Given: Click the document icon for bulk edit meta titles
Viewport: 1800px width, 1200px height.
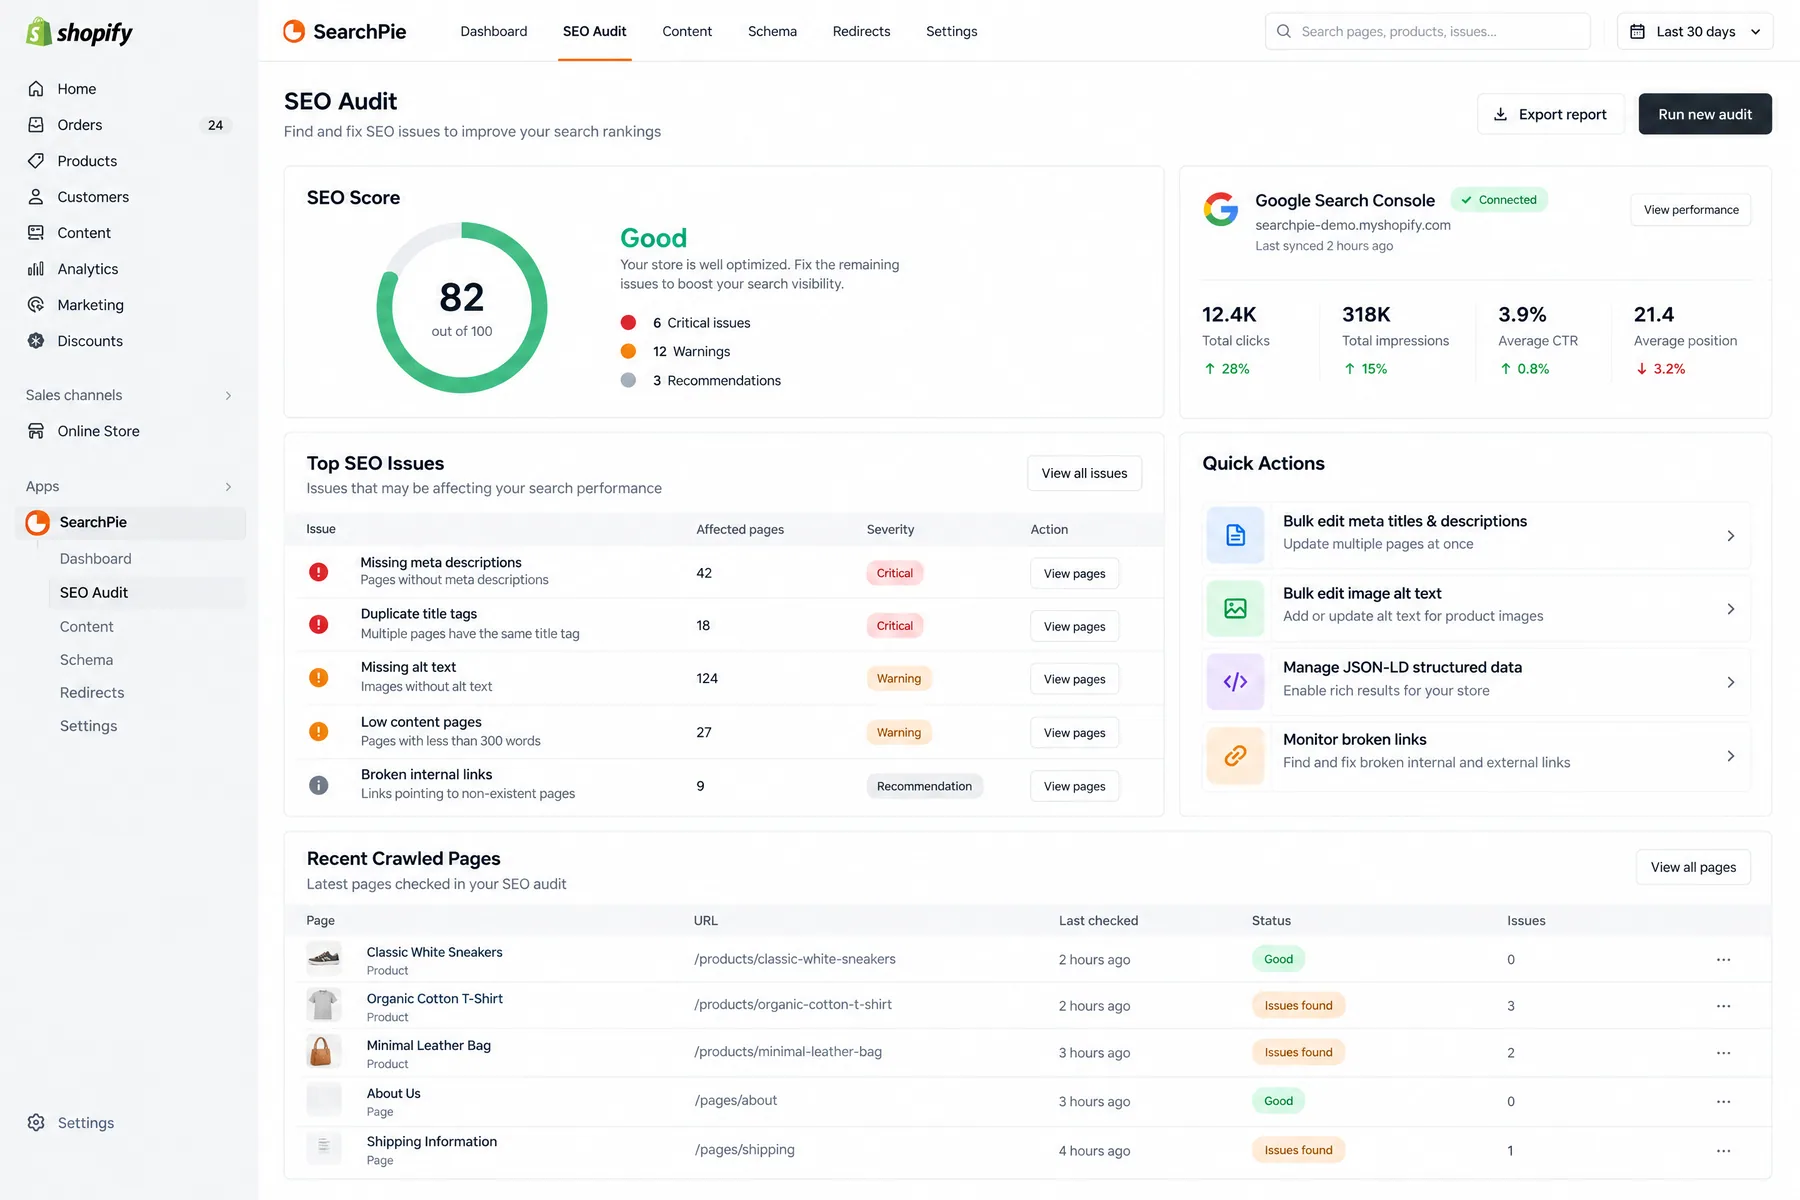Looking at the screenshot, I should [1236, 535].
